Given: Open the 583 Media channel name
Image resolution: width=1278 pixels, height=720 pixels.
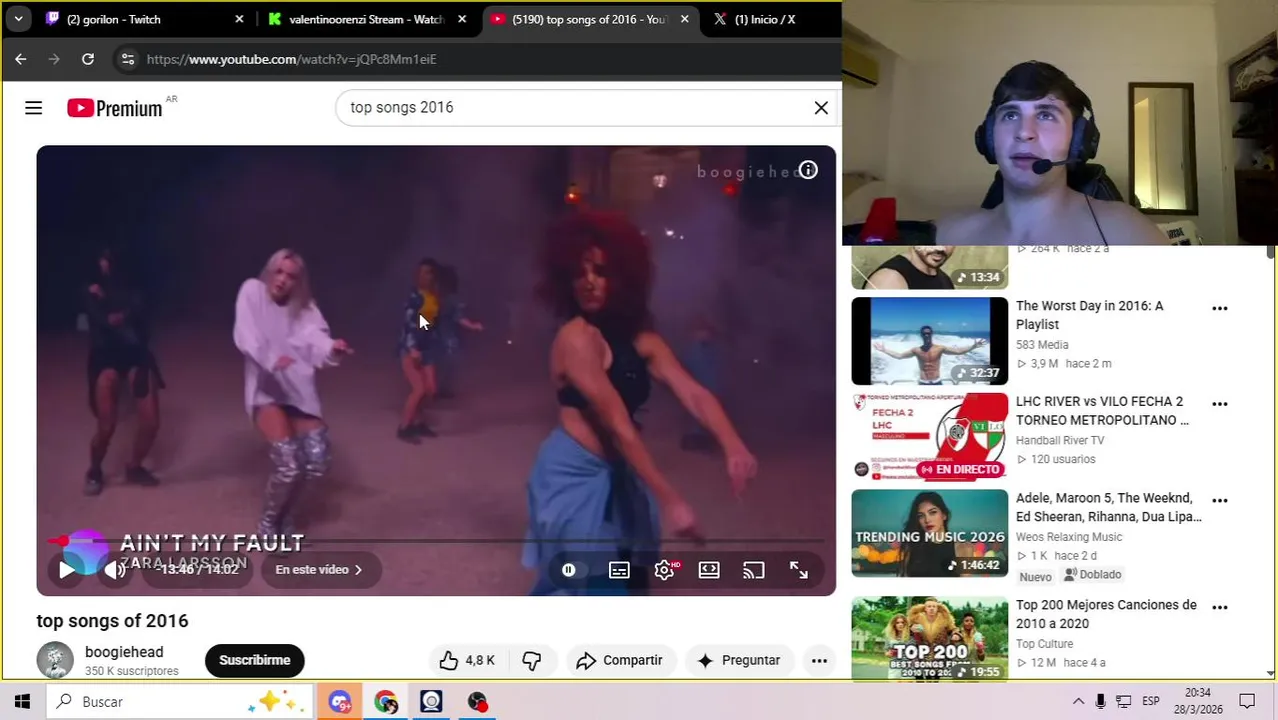Looking at the screenshot, I should (x=1042, y=344).
